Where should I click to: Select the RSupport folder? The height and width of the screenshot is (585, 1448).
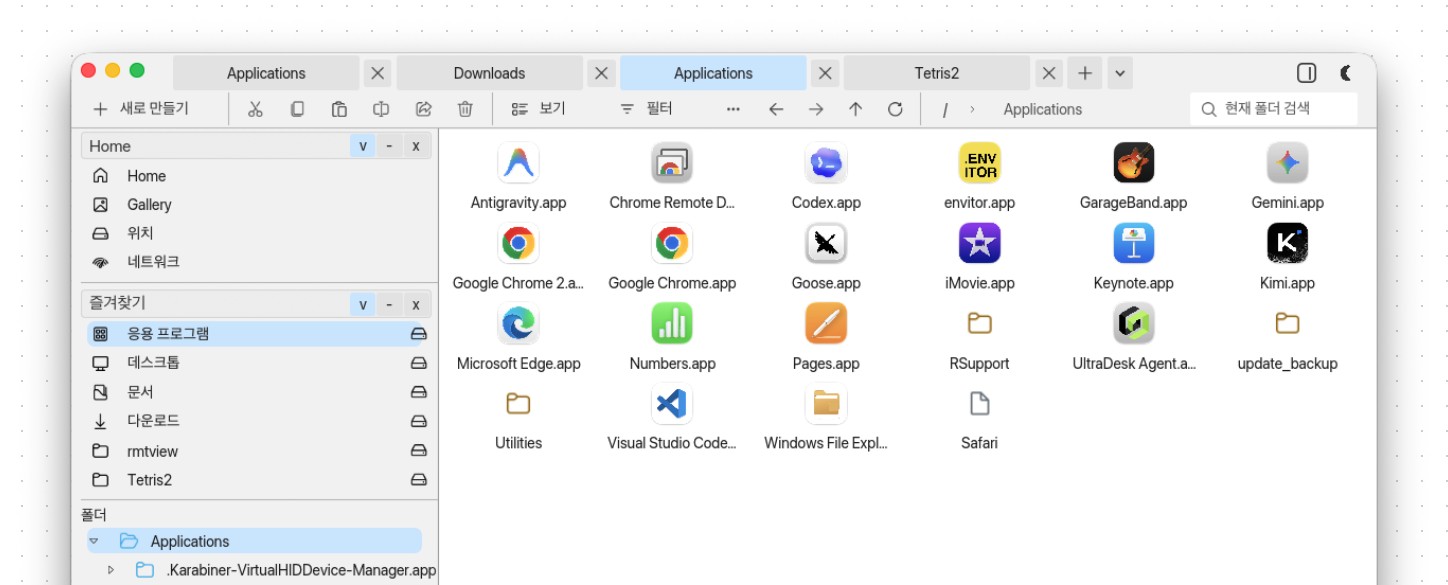tap(979, 323)
